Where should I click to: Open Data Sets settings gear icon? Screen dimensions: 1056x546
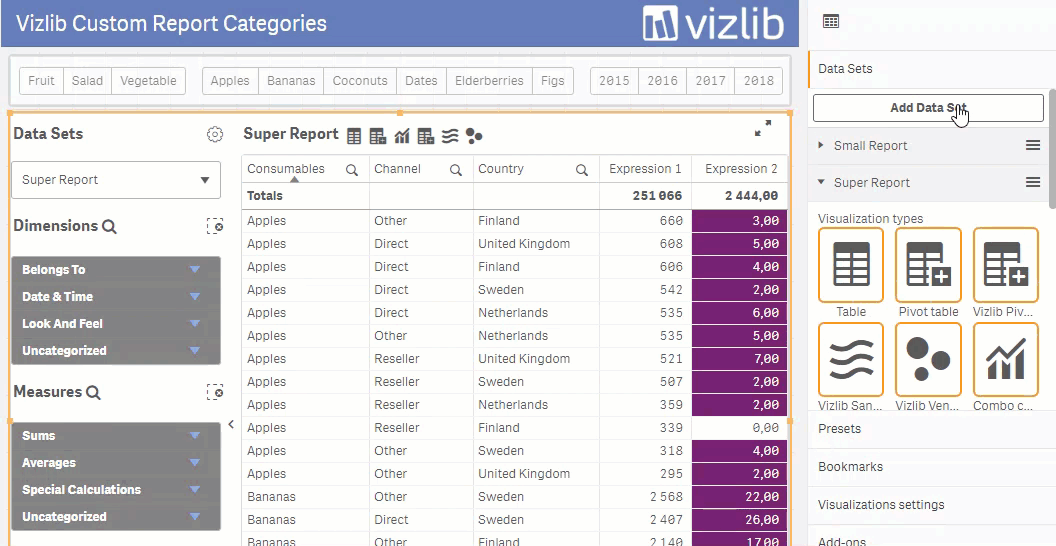215,135
